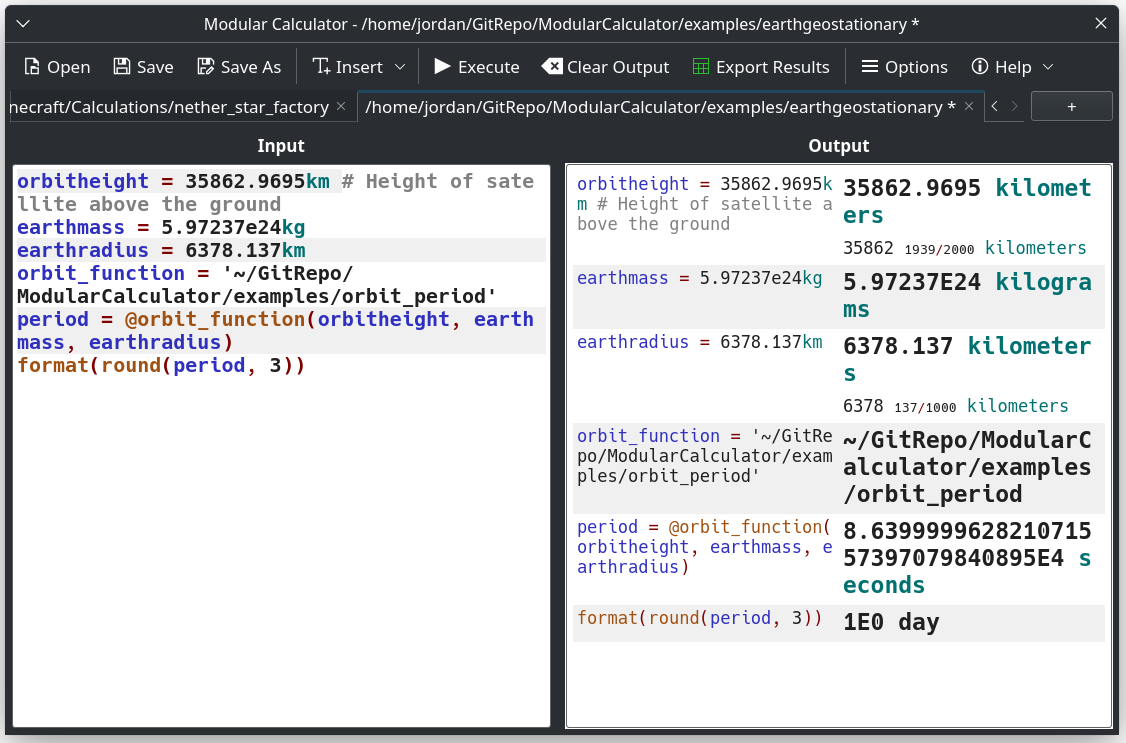Add a new tab with the plus button
Image resolution: width=1126 pixels, height=743 pixels.
[x=1071, y=106]
